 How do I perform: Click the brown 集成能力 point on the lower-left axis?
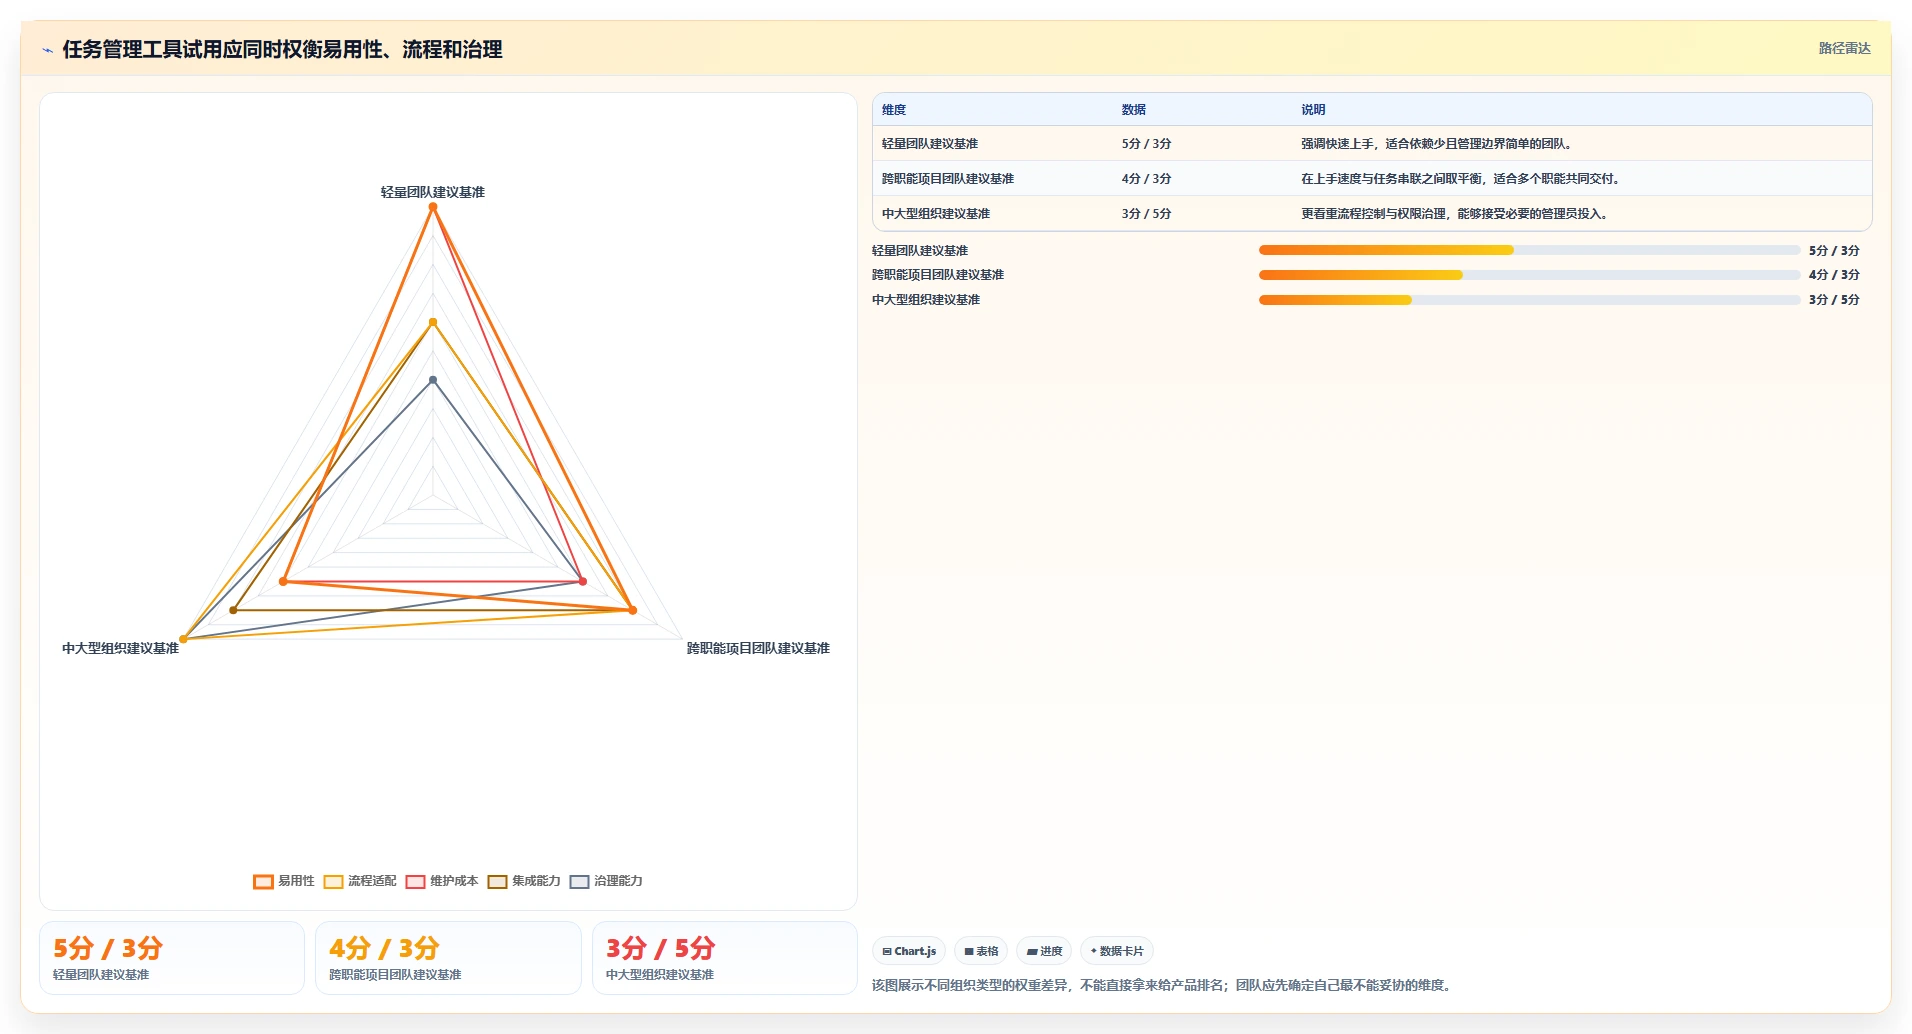[234, 610]
